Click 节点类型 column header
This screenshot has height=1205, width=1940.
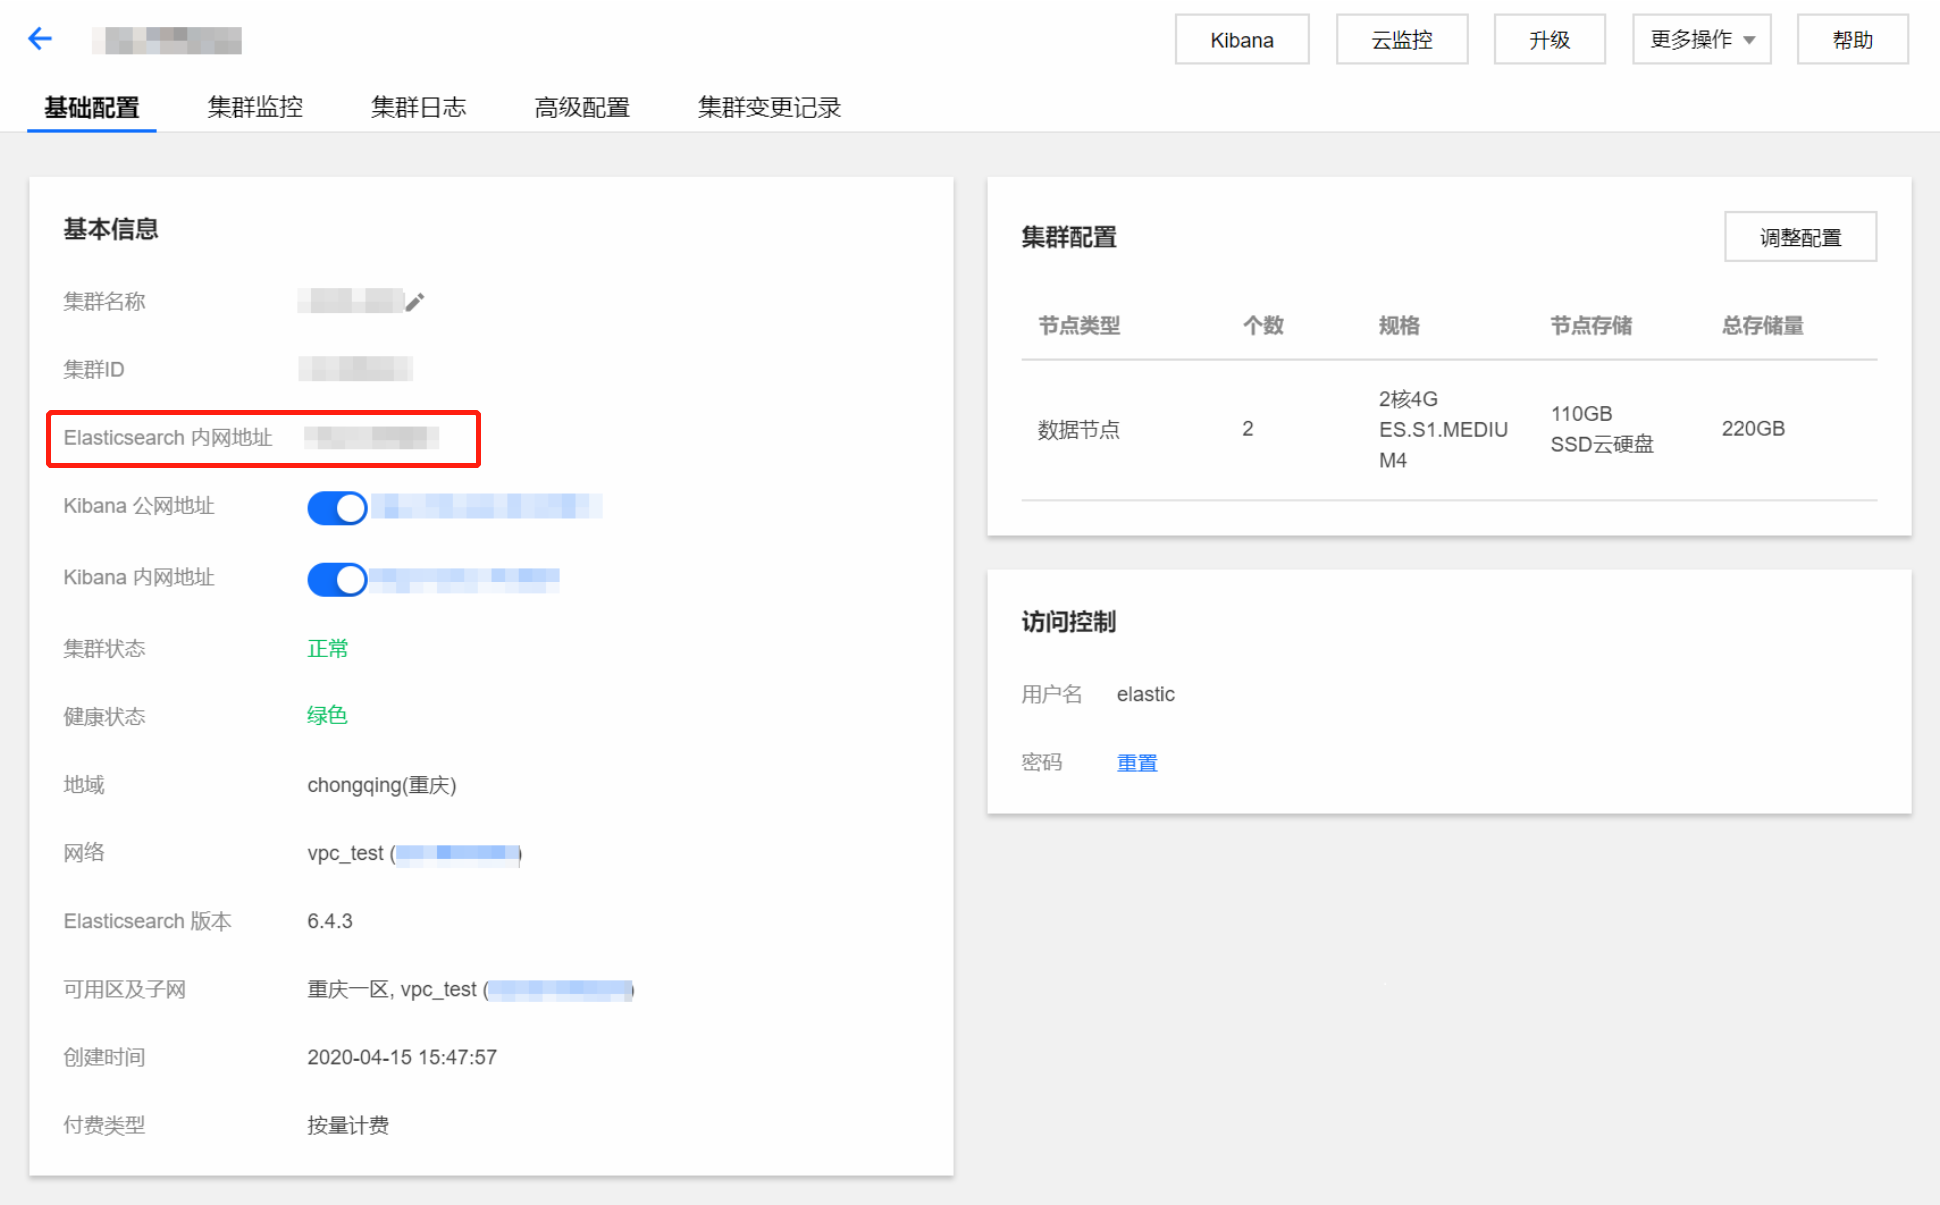(x=1078, y=326)
